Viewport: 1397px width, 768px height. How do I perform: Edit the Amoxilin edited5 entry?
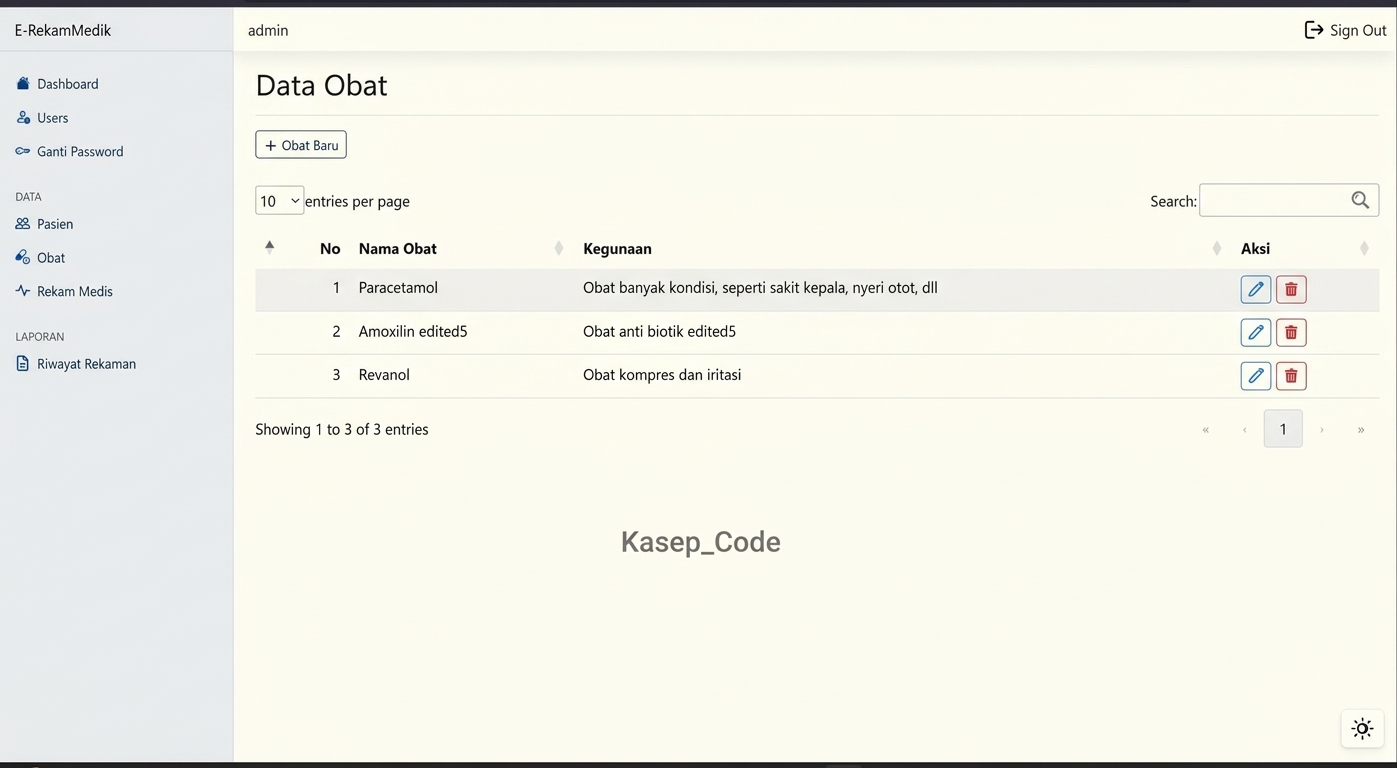pyautogui.click(x=1255, y=332)
